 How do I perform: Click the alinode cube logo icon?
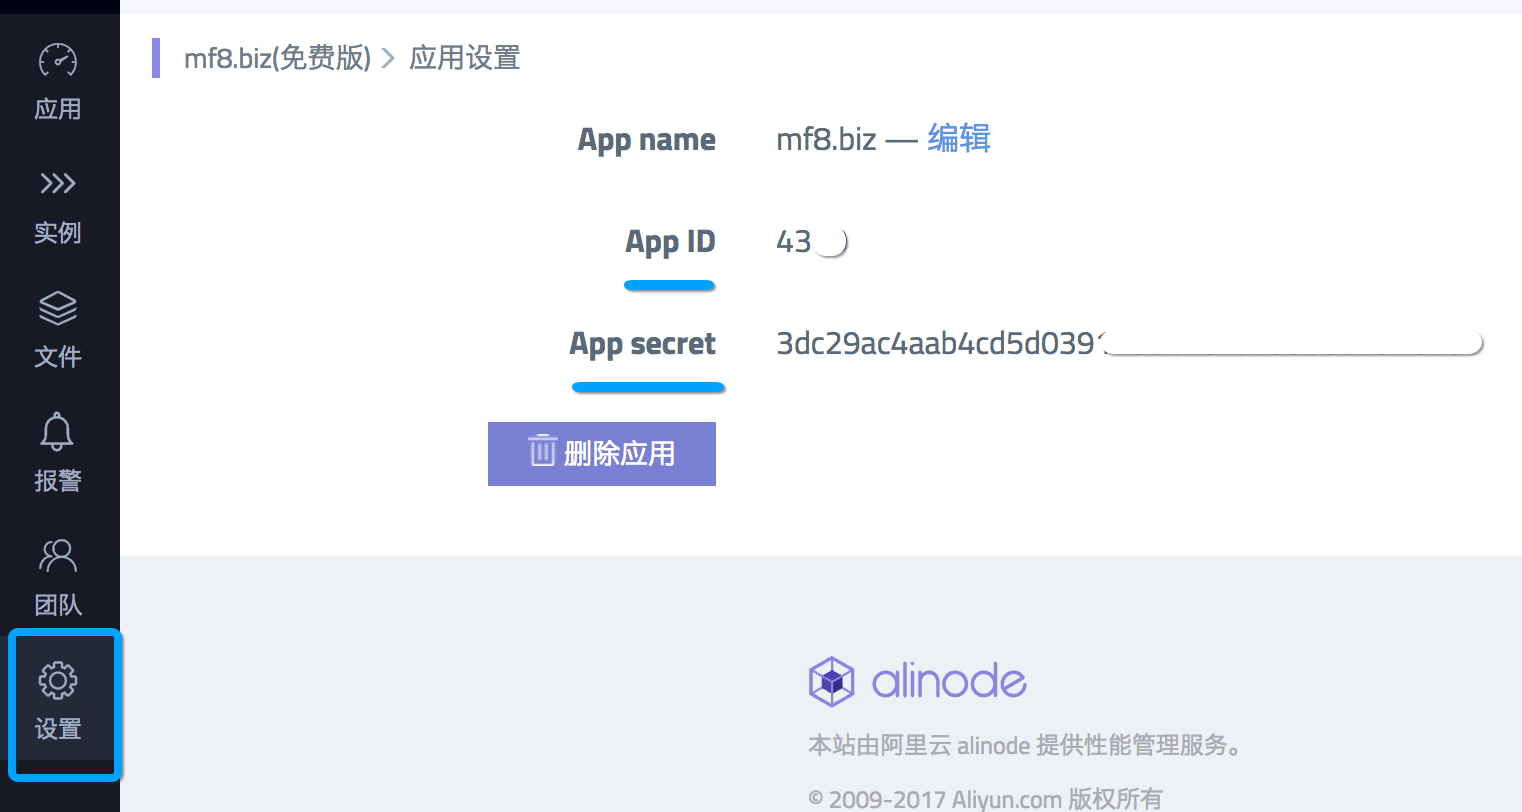(831, 682)
